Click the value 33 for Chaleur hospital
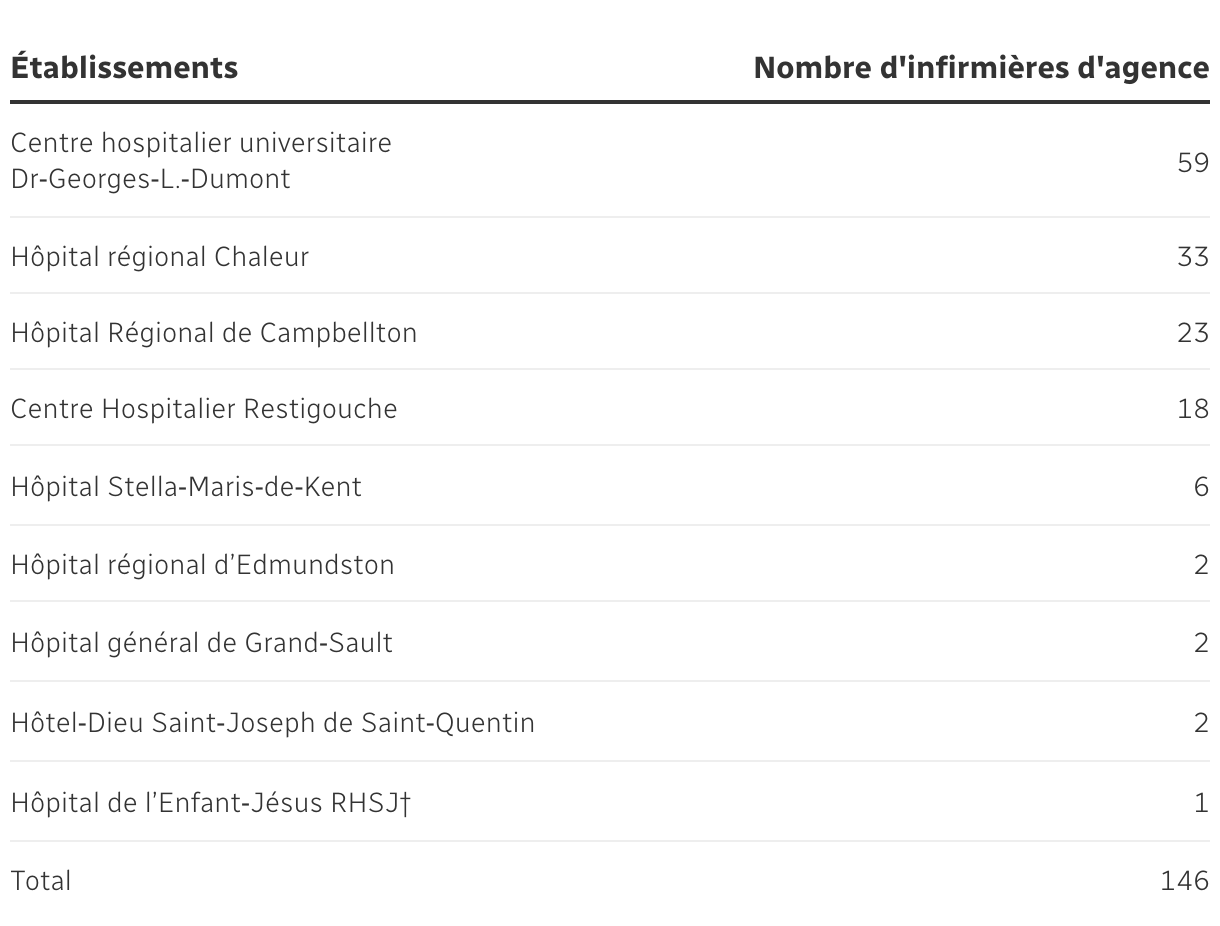Viewport: 1220px width, 926px height. (1193, 257)
